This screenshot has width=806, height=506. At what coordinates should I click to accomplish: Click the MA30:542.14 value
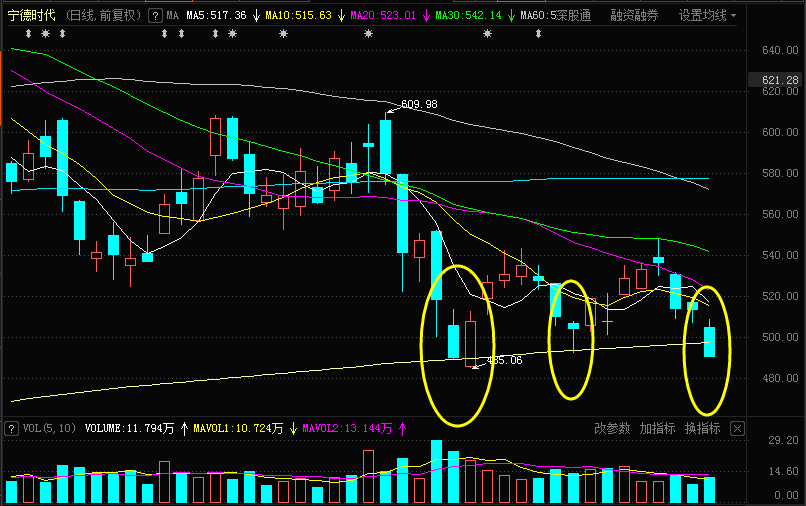coord(468,15)
